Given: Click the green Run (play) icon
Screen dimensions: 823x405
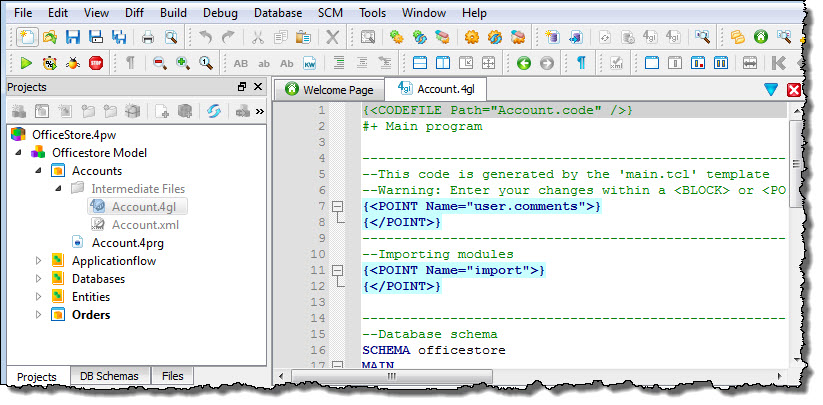Looking at the screenshot, I should (x=27, y=63).
